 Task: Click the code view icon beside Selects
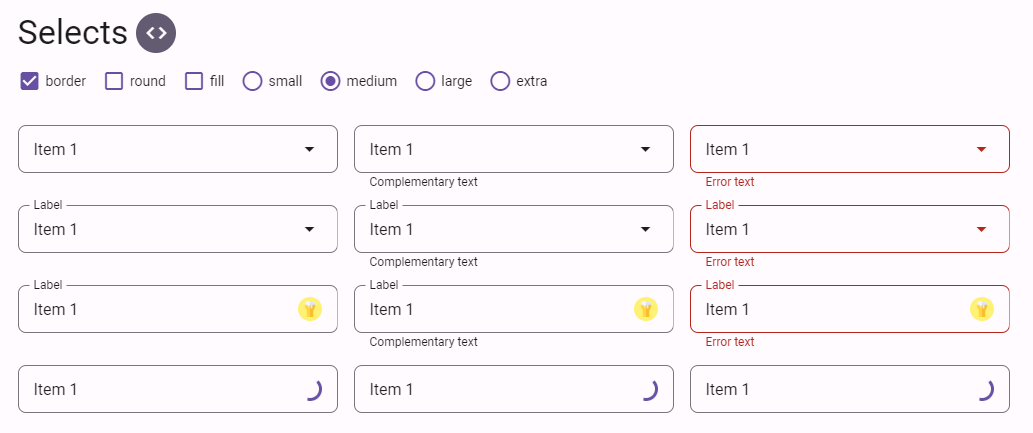pos(156,33)
